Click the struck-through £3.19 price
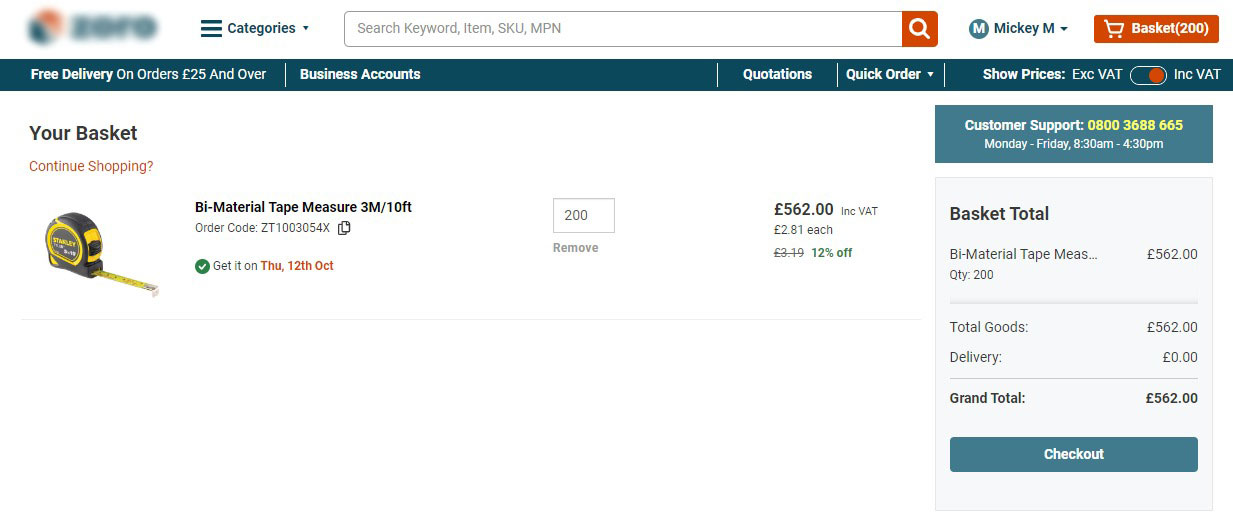Screen dimensions: 1233x527 (x=789, y=253)
